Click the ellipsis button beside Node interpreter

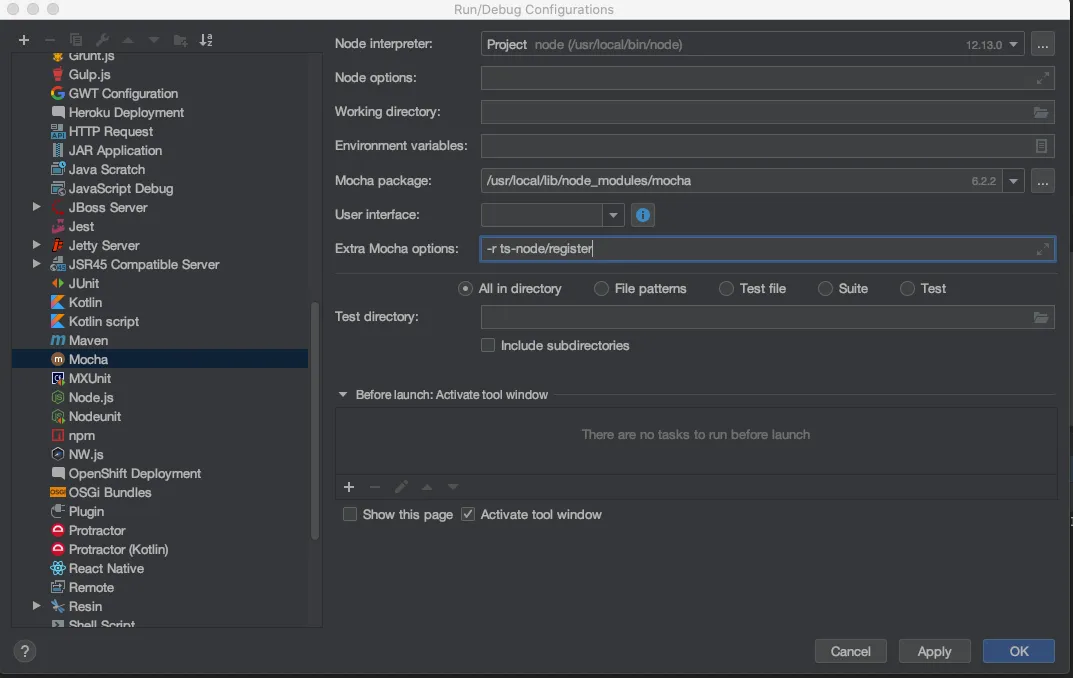(x=1042, y=44)
